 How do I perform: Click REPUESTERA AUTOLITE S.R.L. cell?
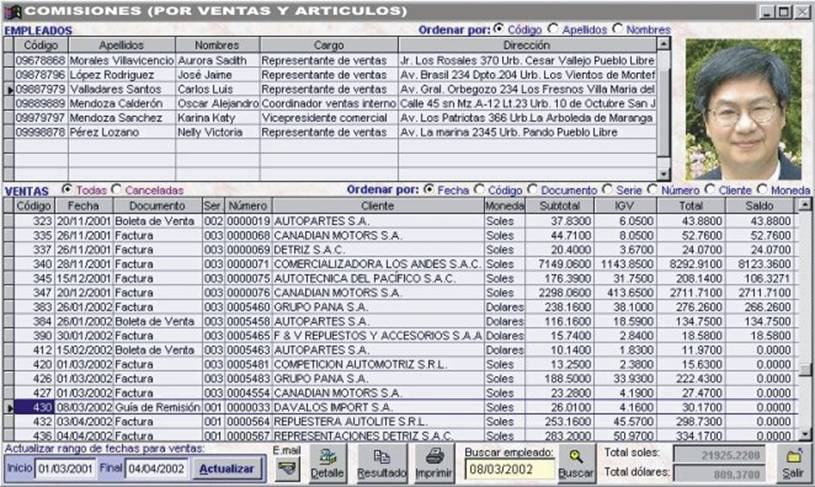click(x=378, y=422)
